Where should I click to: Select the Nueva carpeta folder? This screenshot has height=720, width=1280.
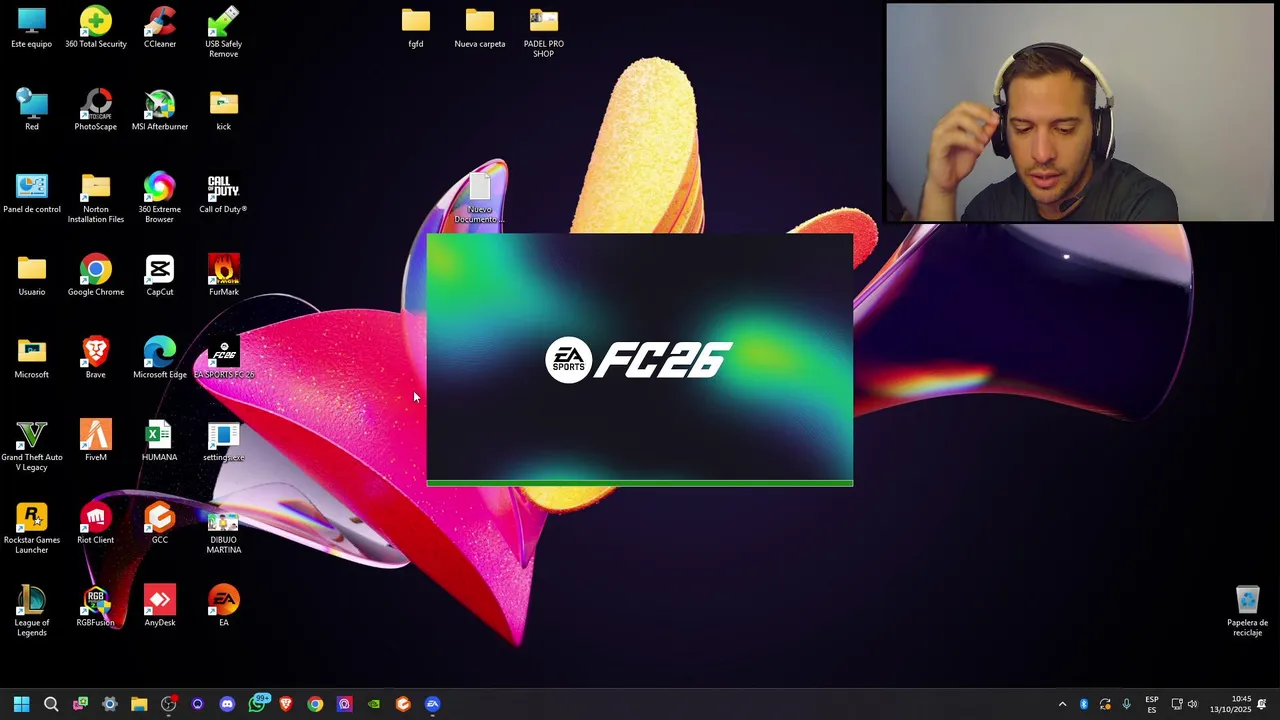point(480,27)
